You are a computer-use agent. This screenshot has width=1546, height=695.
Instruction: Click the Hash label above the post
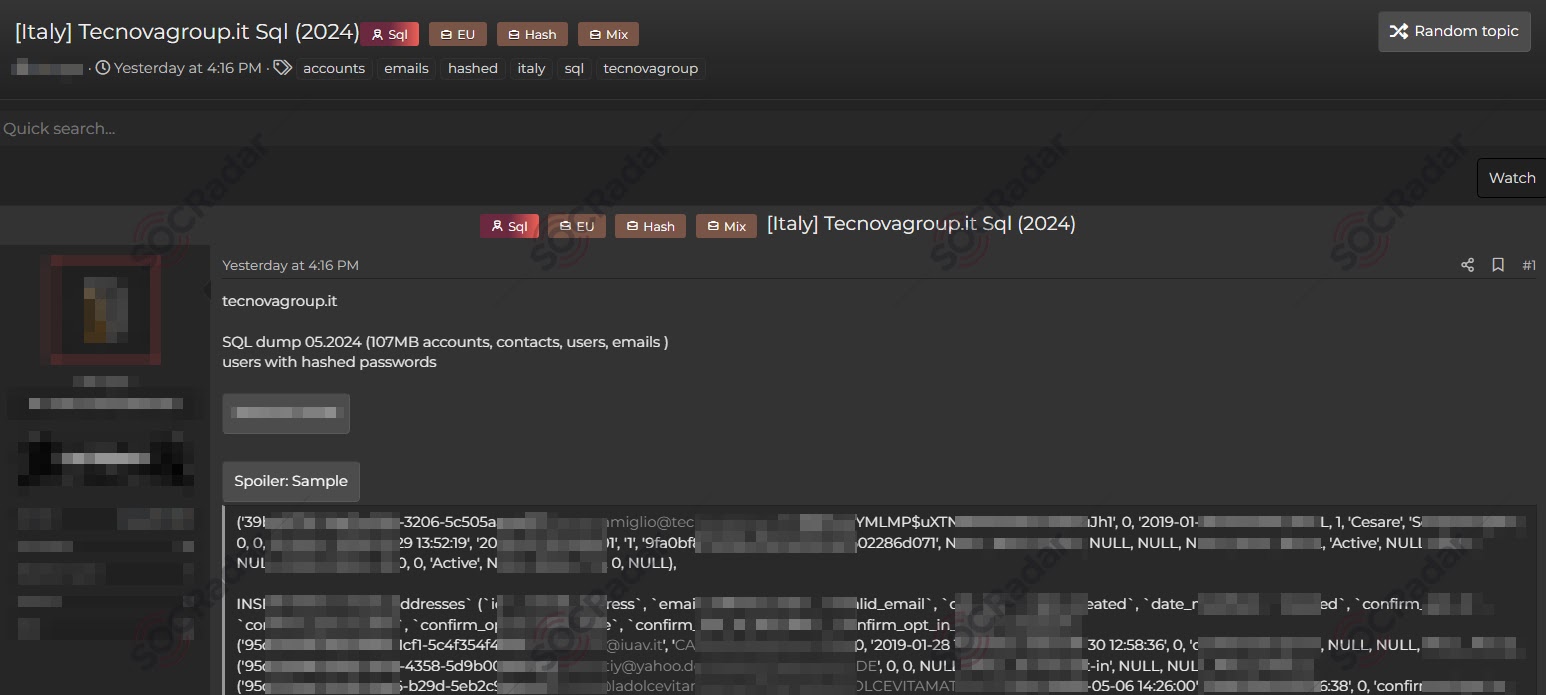(x=650, y=226)
